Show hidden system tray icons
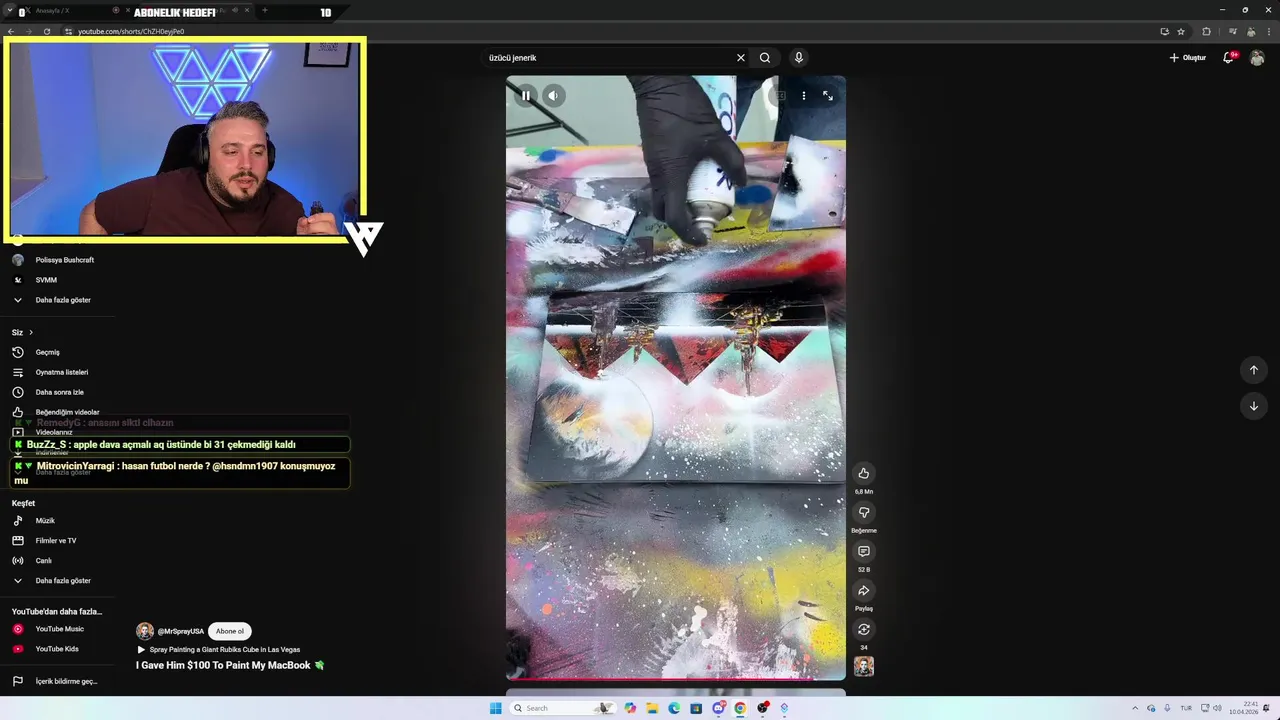 click(1134, 708)
